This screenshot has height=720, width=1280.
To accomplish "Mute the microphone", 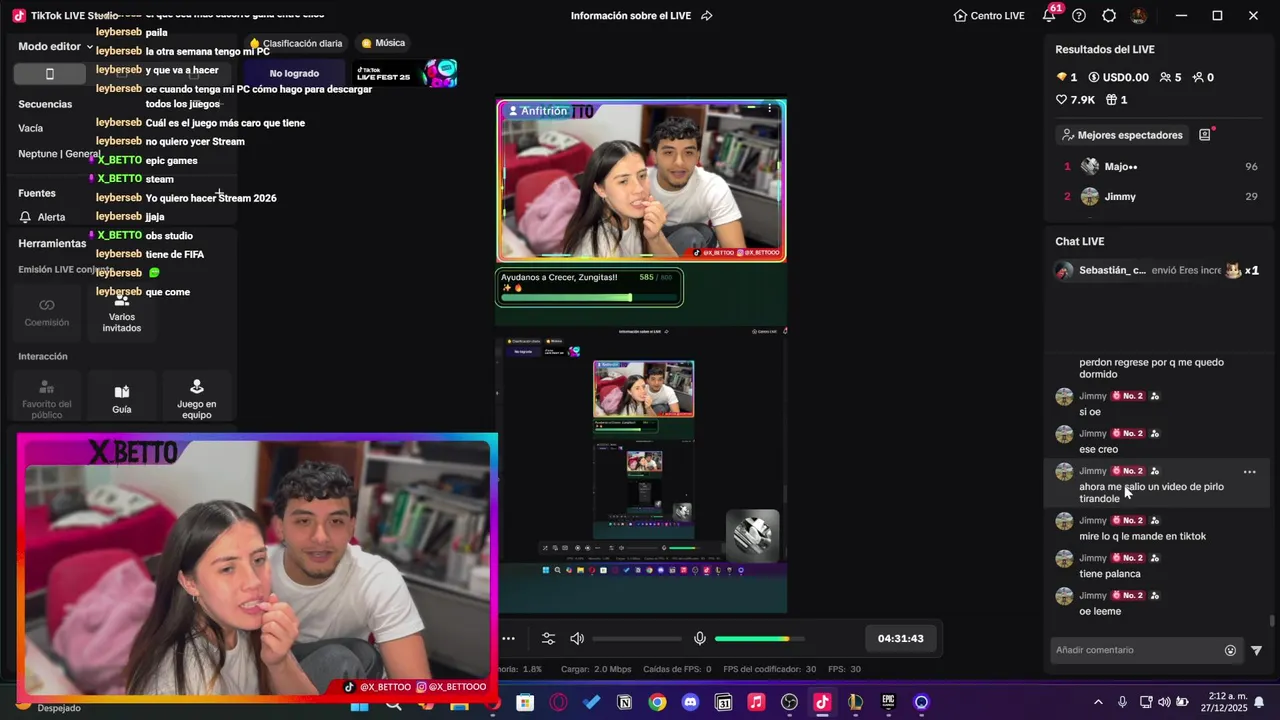I will point(700,638).
